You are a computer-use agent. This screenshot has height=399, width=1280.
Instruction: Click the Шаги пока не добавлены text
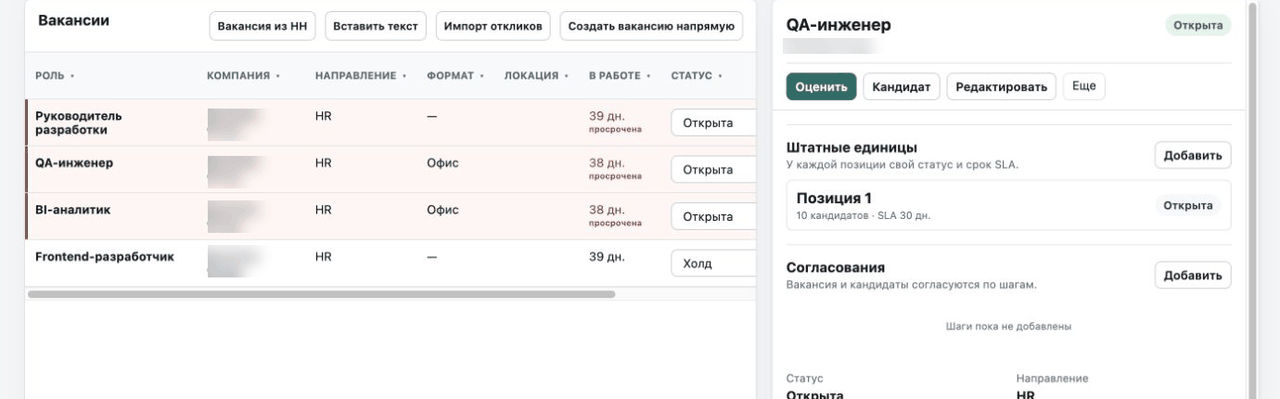(x=1009, y=326)
